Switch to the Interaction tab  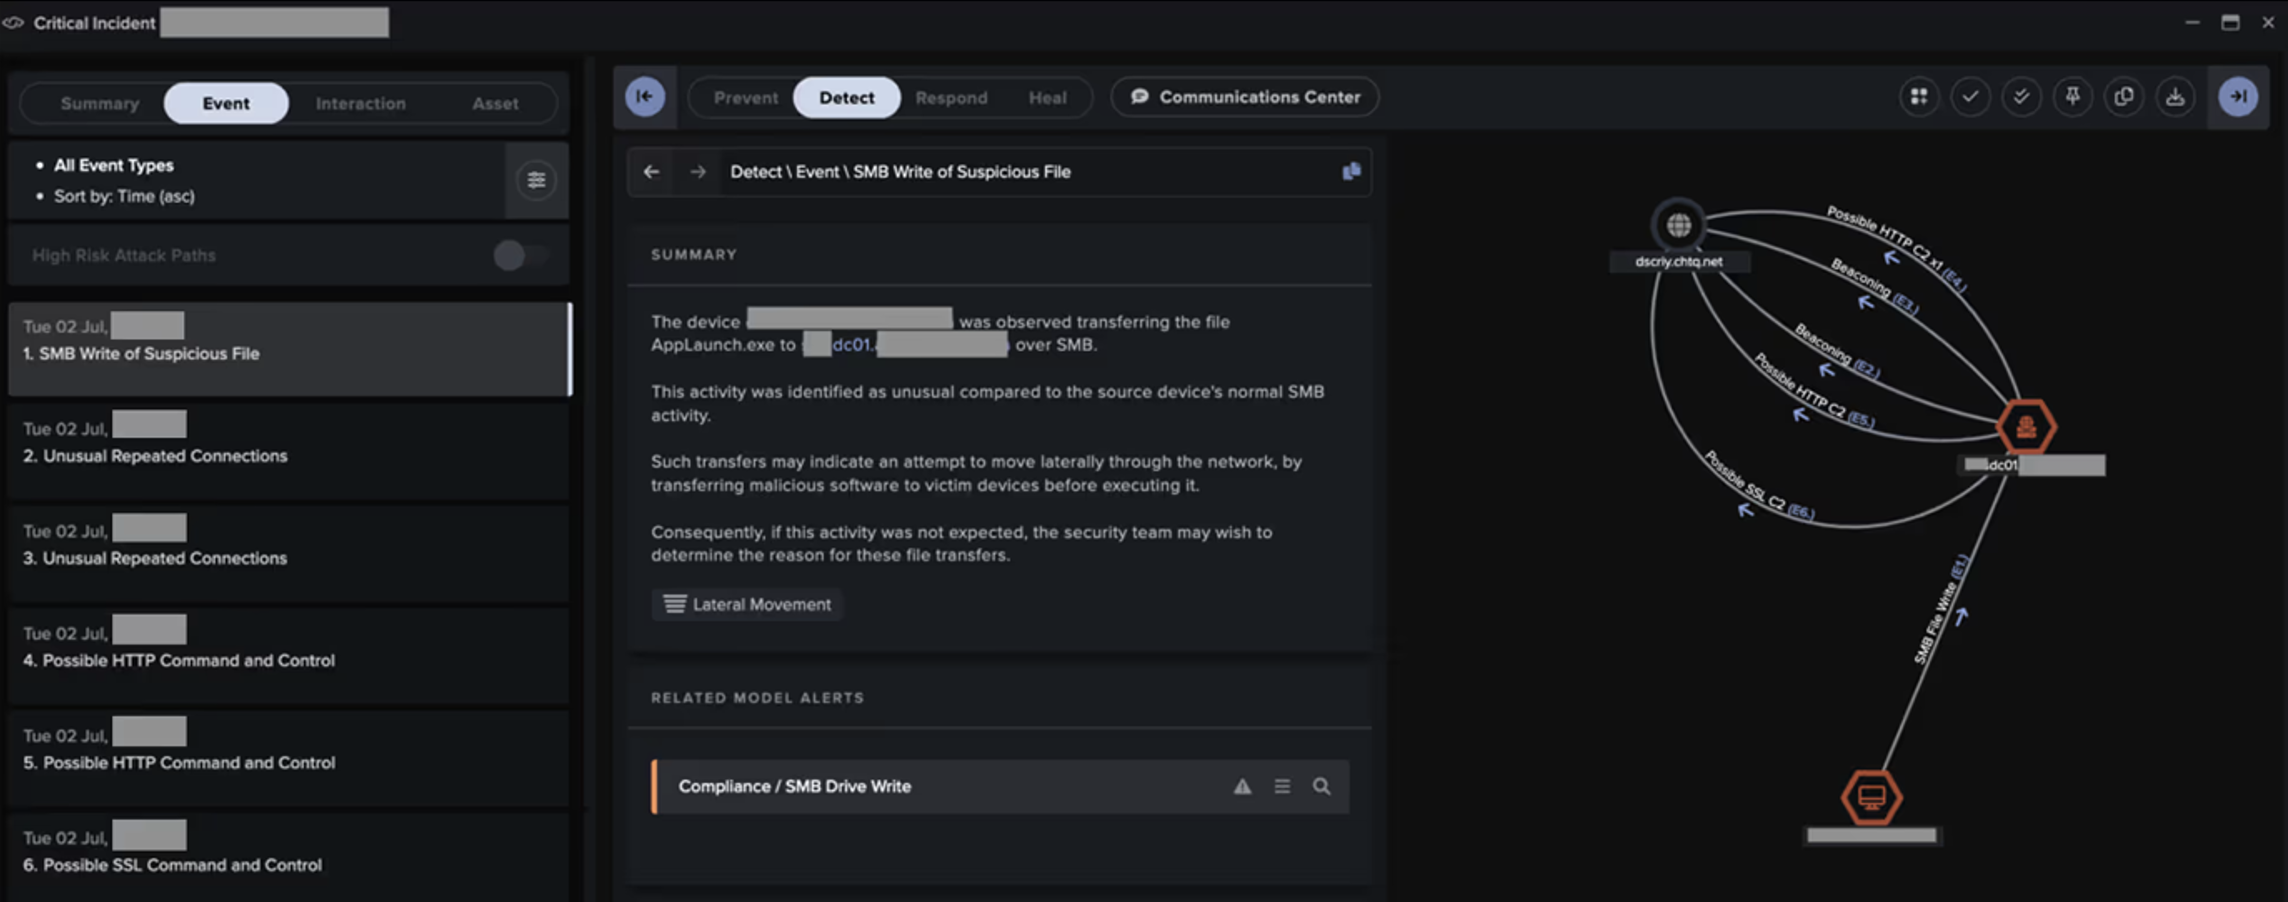click(x=360, y=103)
